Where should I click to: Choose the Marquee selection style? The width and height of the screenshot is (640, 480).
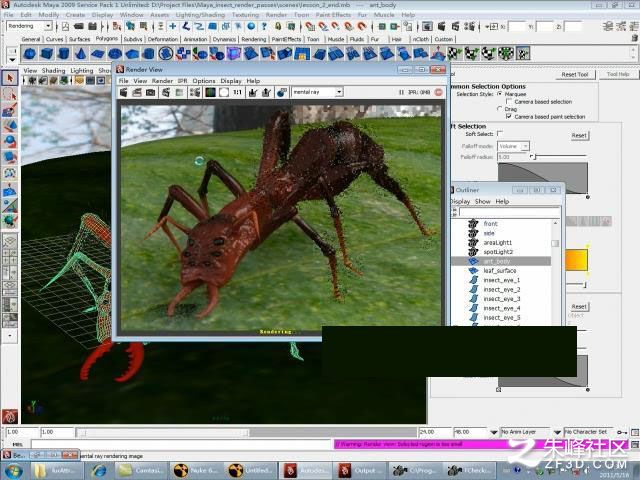(x=500, y=94)
